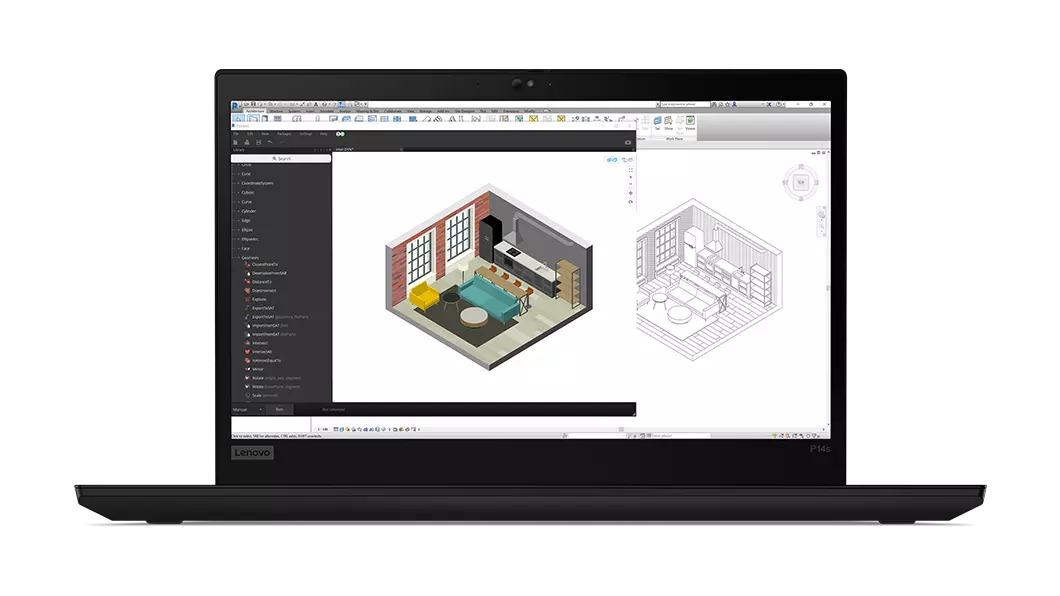Click the library Search field
Image resolution: width=1060 pixels, height=596 pixels.
pos(281,158)
